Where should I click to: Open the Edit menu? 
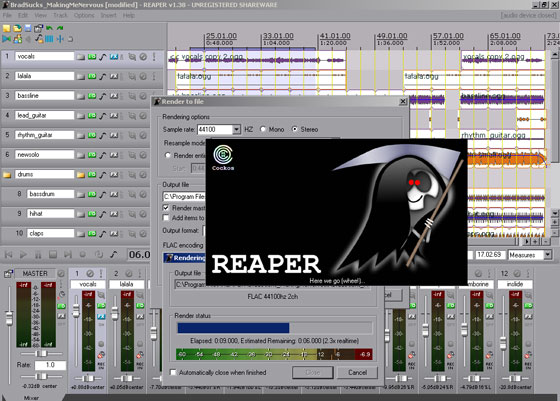[23, 15]
